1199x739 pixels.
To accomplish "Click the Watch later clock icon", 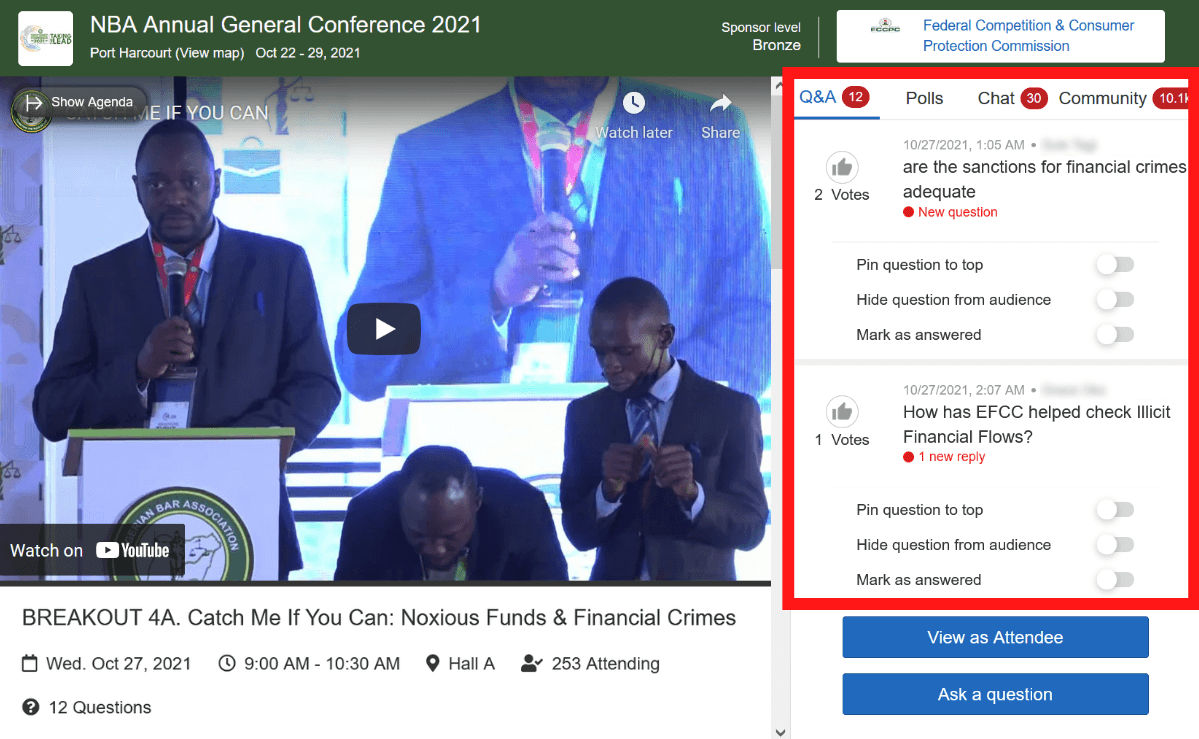I will (x=634, y=104).
